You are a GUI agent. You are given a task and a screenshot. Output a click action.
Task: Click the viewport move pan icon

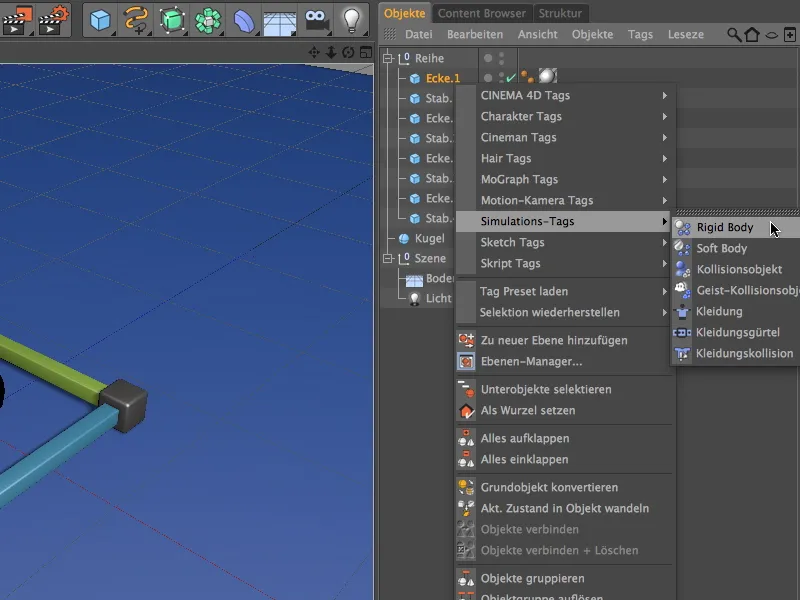click(314, 52)
